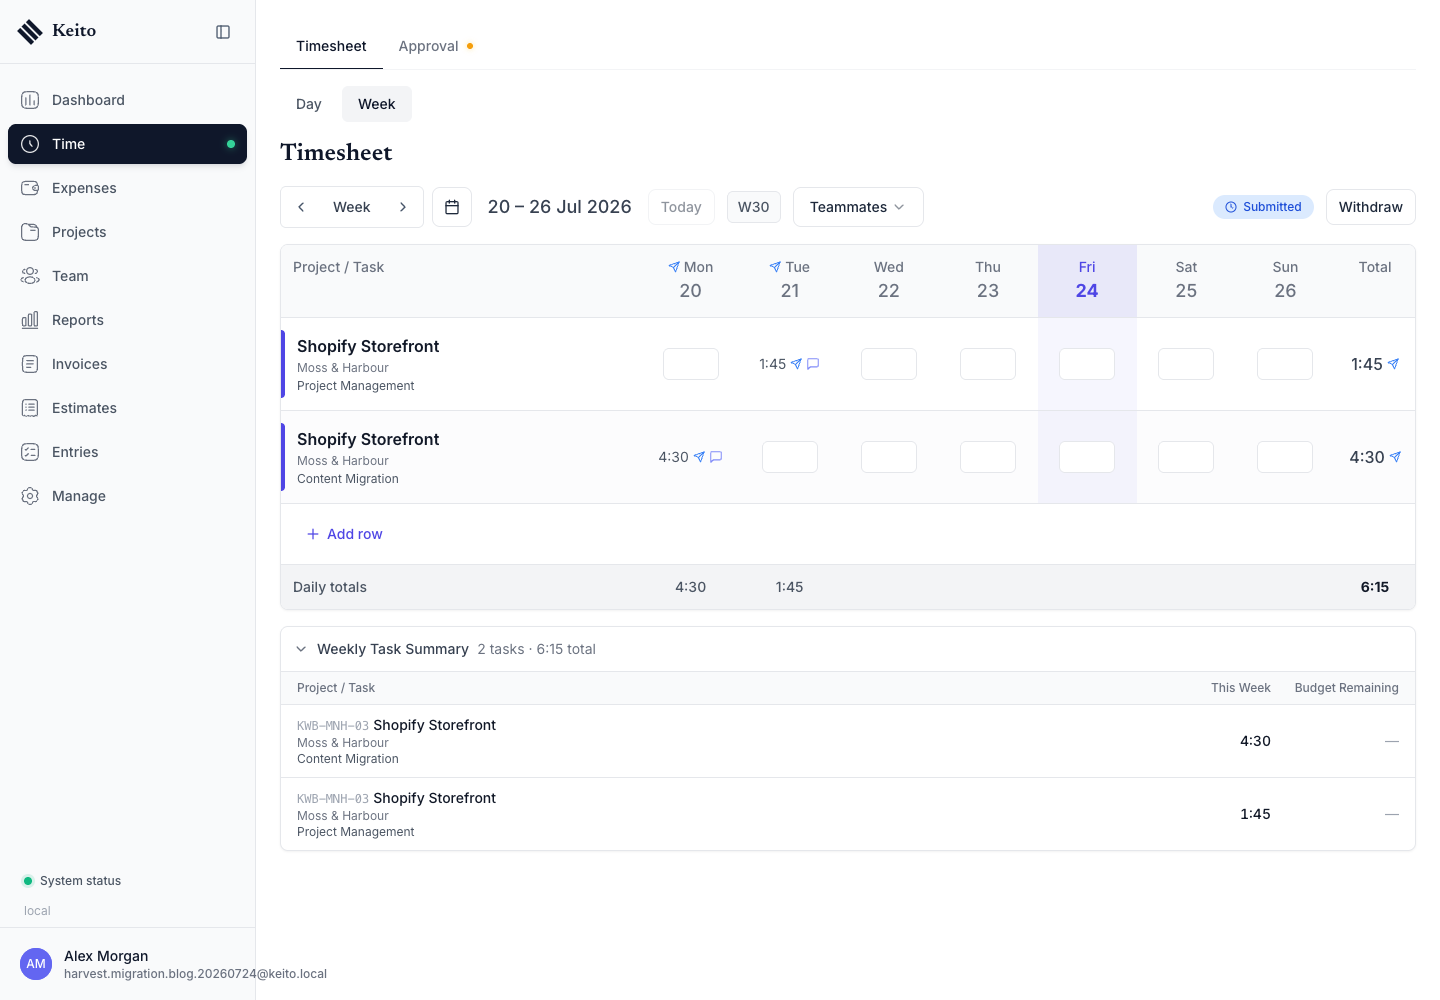The image size is (1440, 1000).
Task: Click Saturday cell for Project Management row
Action: (x=1186, y=364)
